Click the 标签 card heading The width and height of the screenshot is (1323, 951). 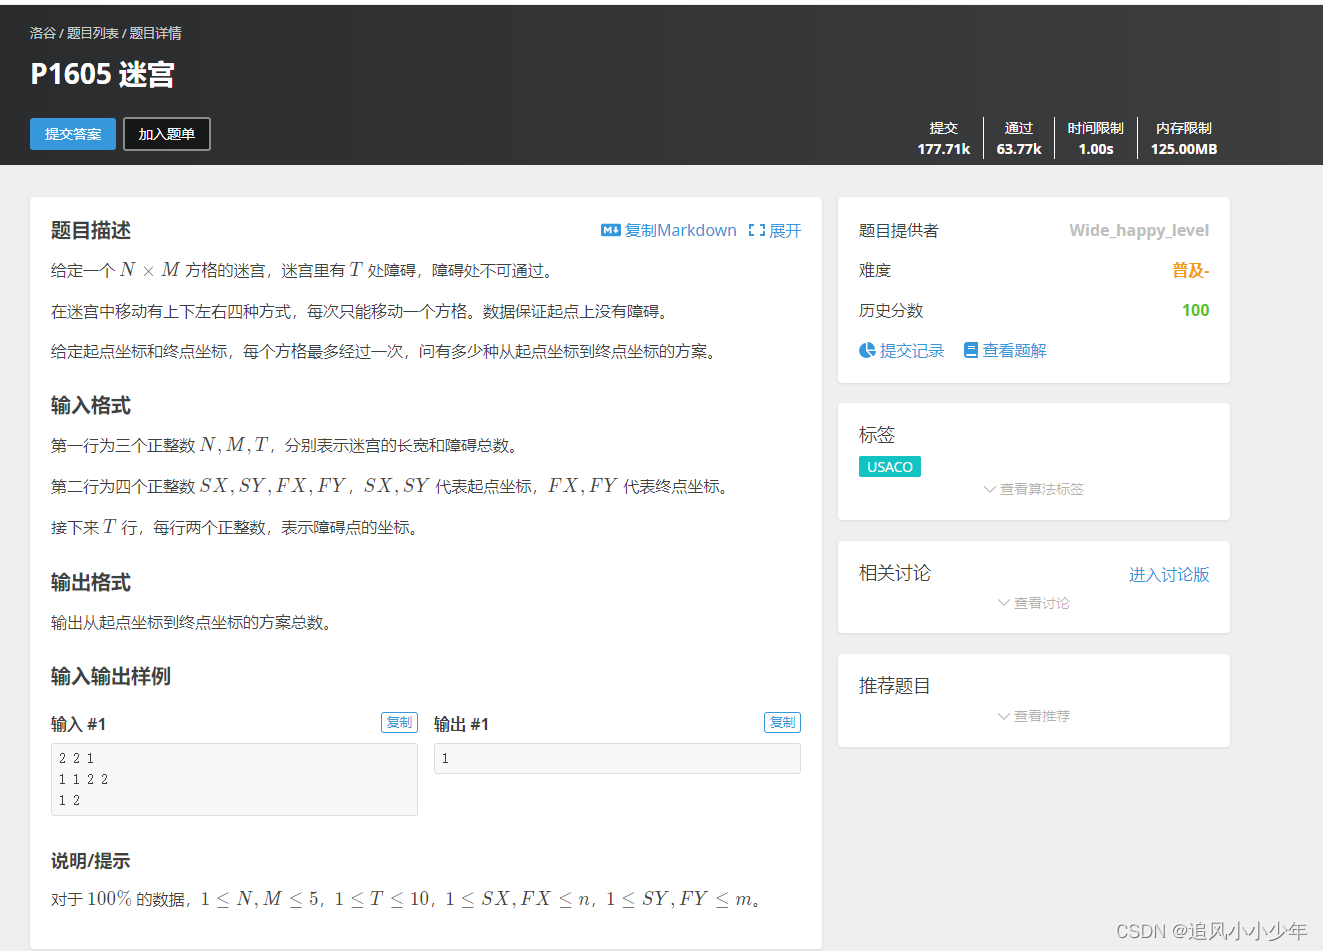877,434
